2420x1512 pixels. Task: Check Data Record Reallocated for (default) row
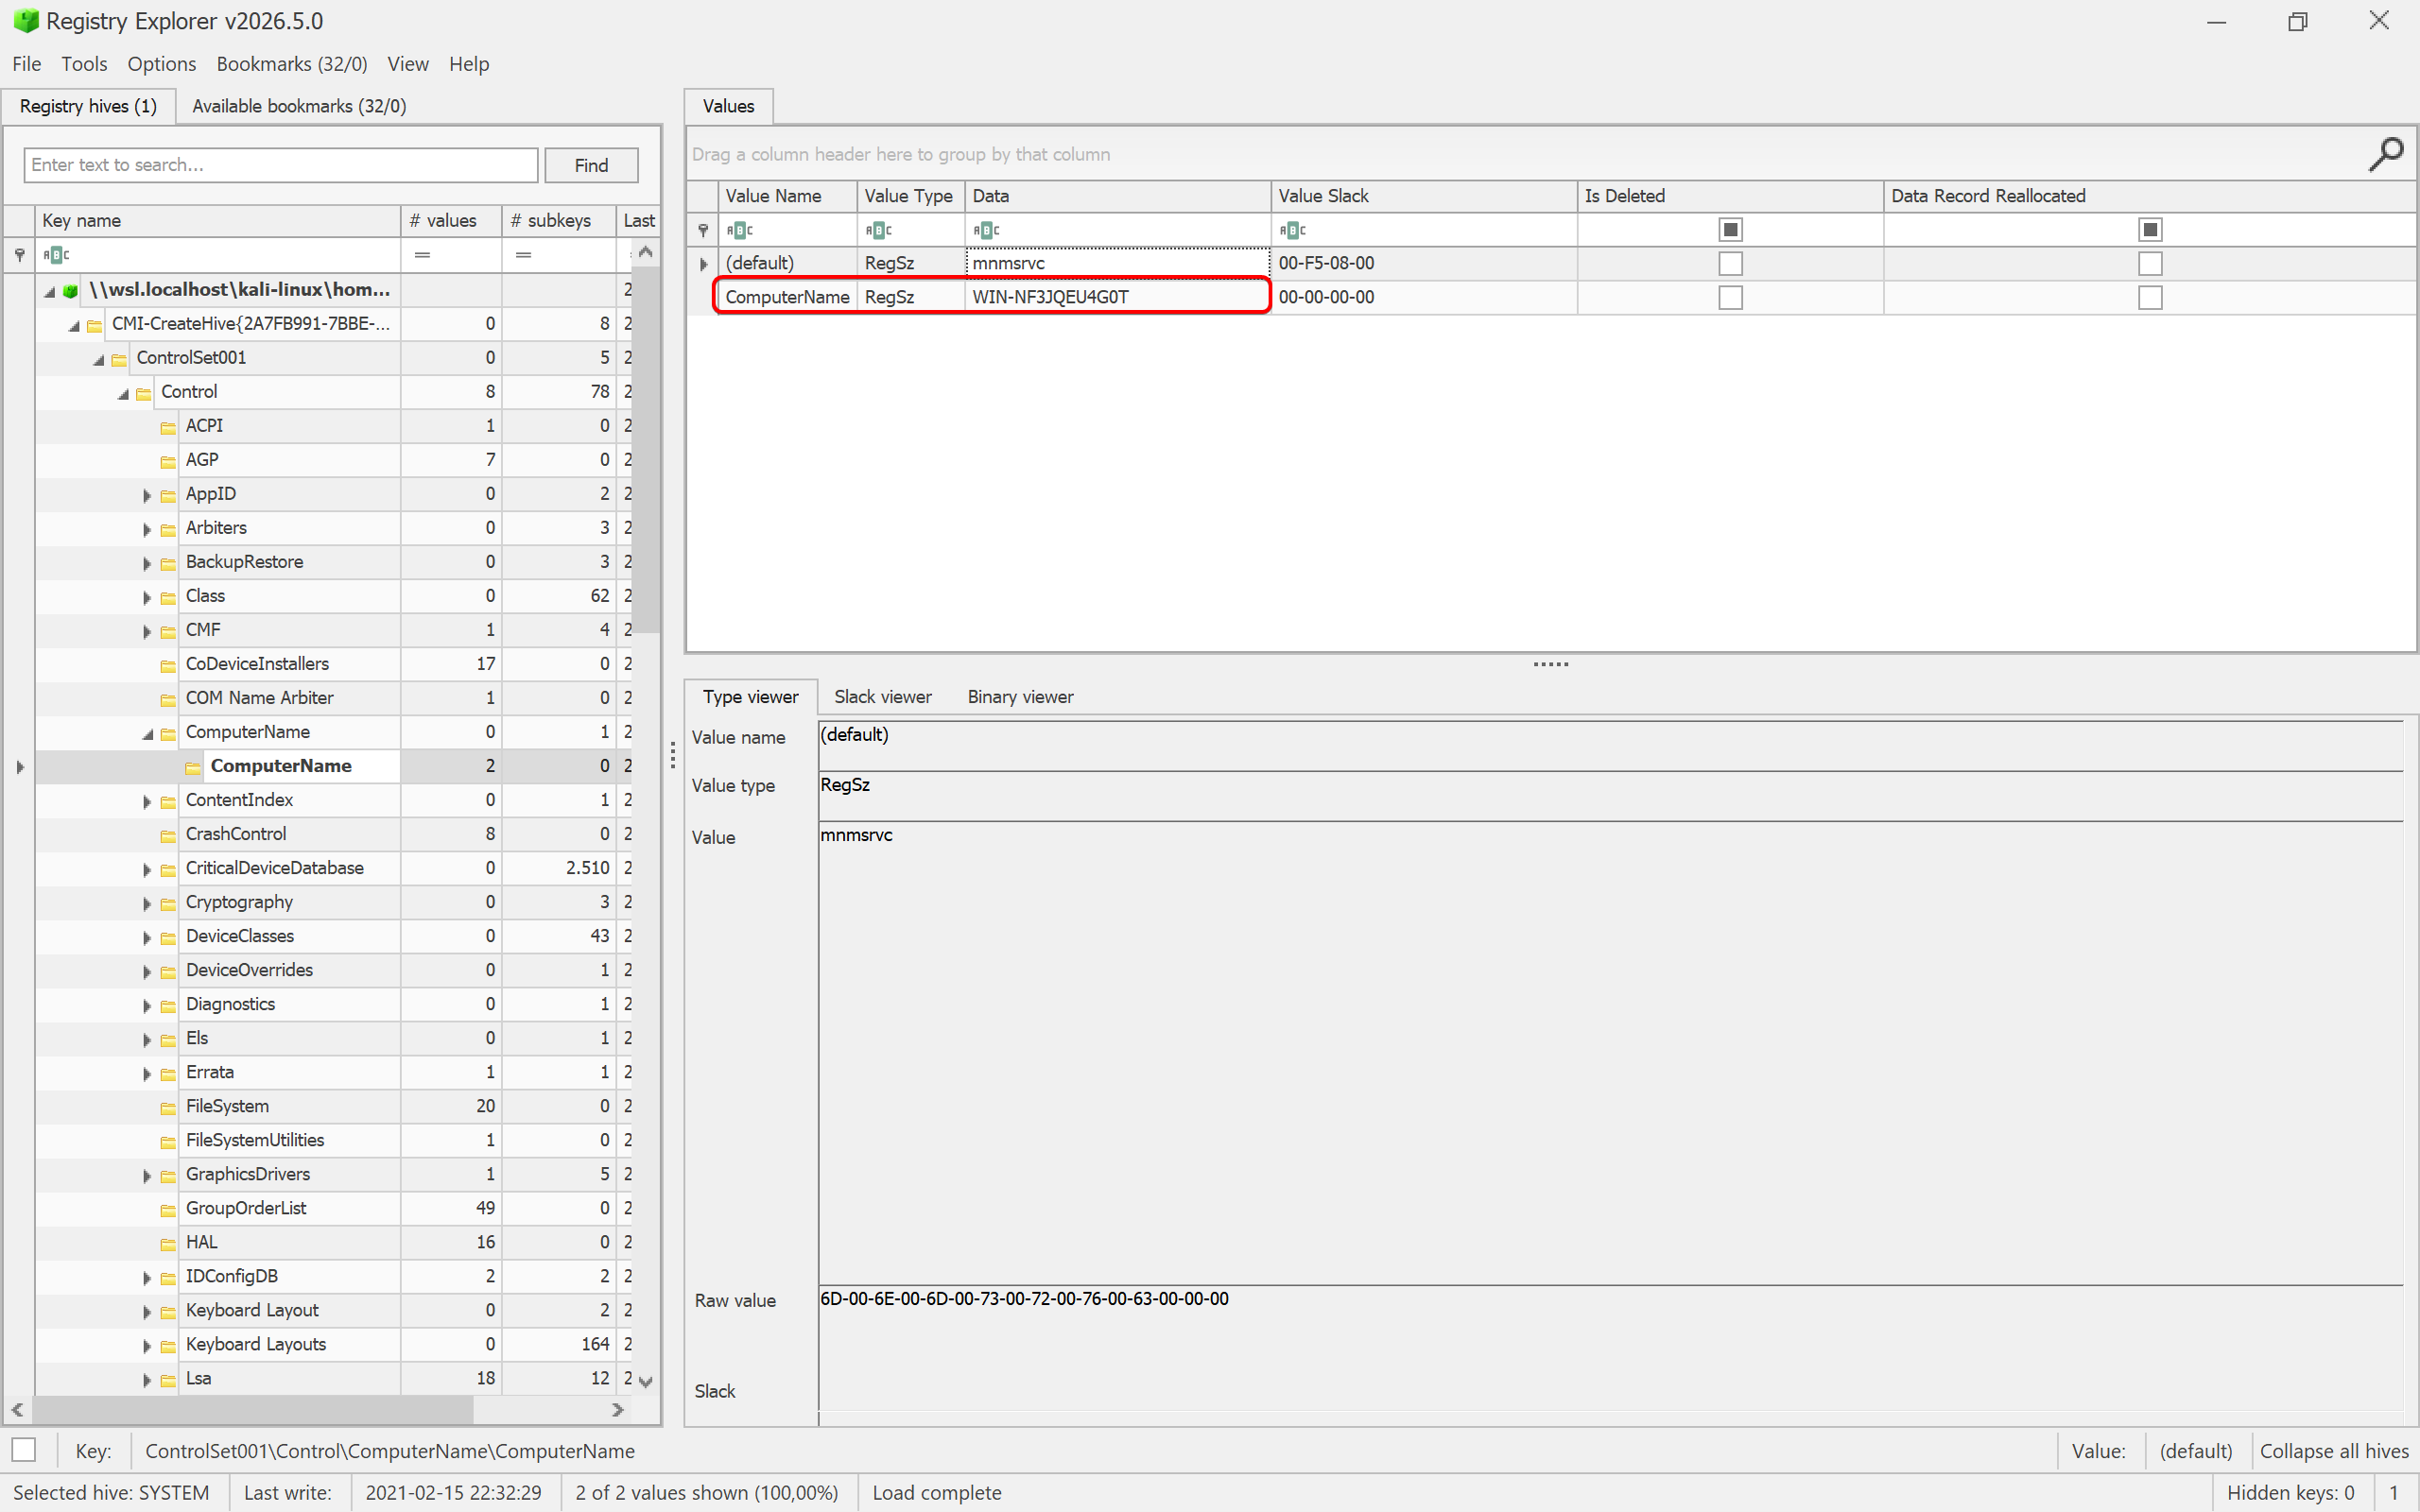coord(2150,264)
